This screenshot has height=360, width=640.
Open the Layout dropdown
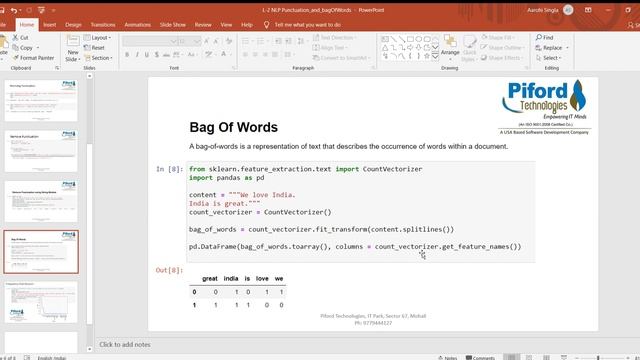97,38
